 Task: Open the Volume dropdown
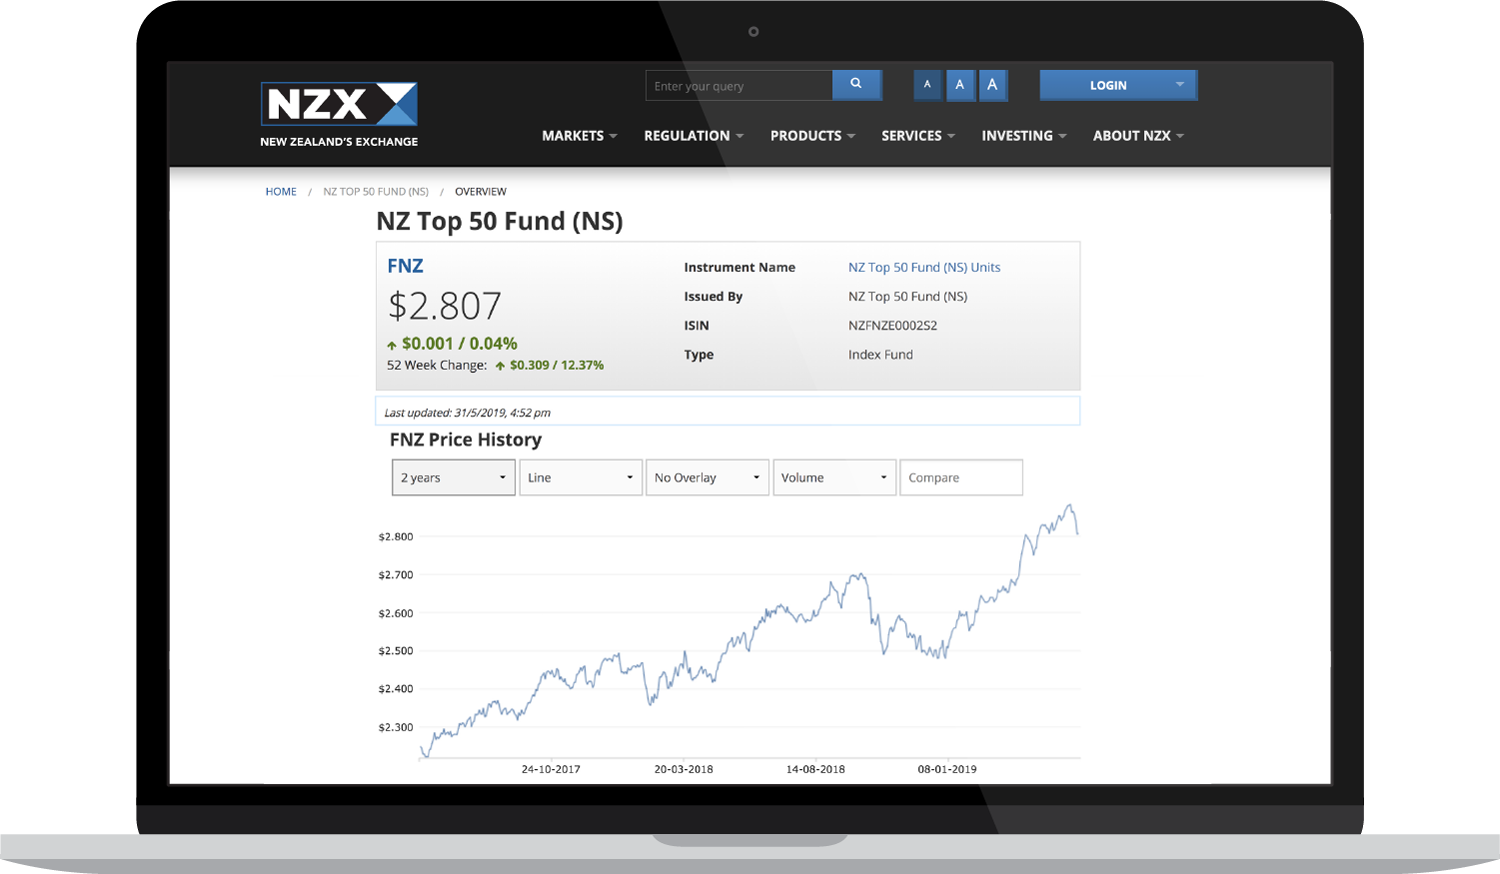[835, 478]
